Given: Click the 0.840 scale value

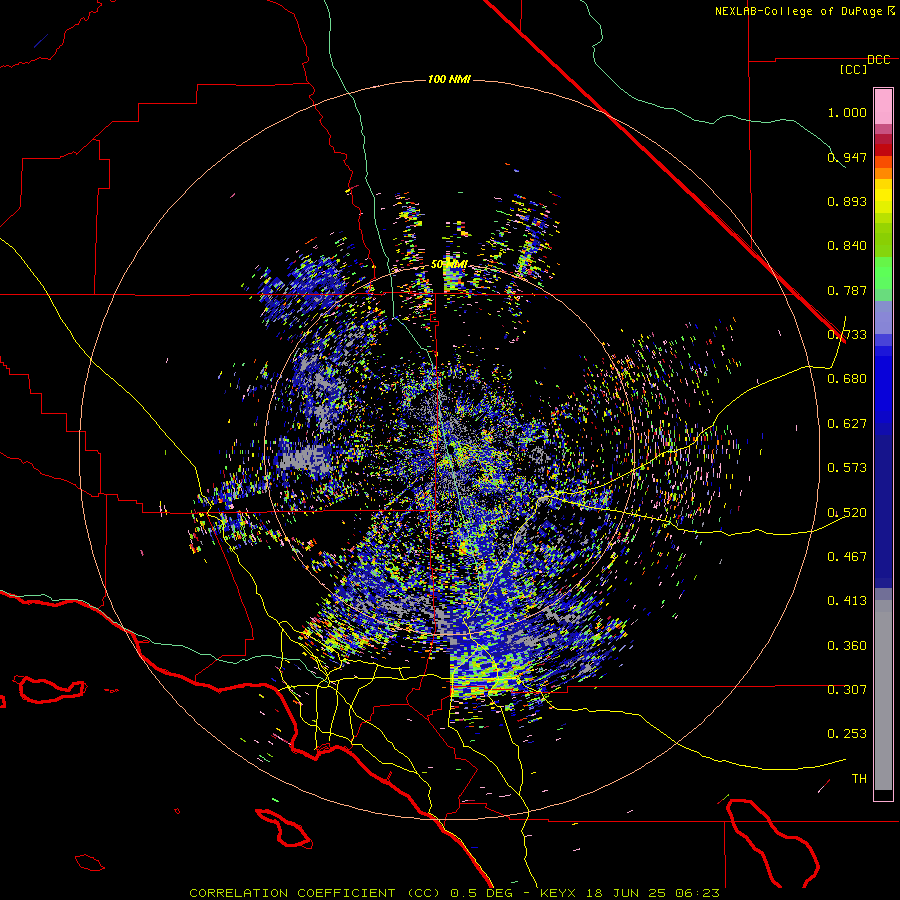Looking at the screenshot, I should [847, 246].
